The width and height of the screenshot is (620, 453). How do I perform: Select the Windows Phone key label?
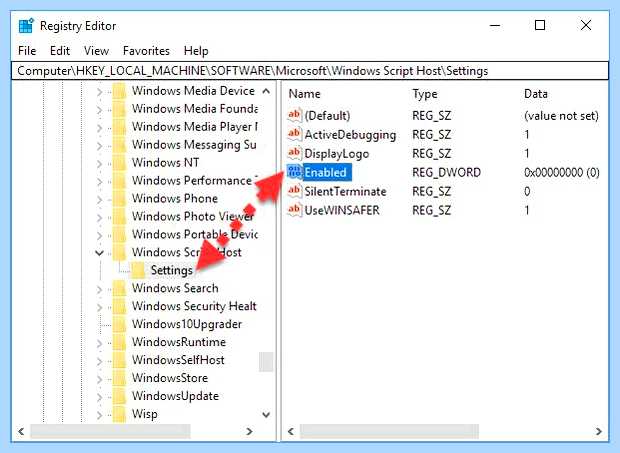coord(175,198)
